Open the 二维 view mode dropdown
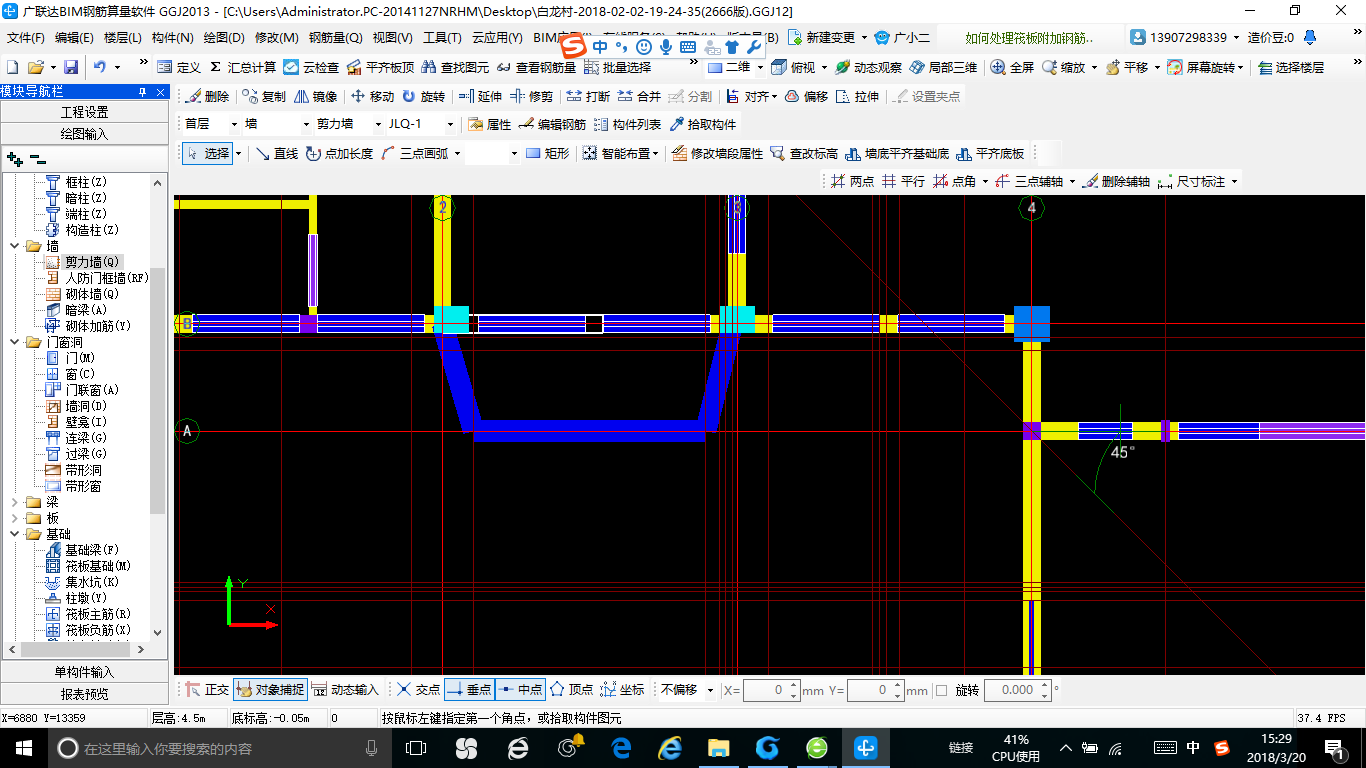The image size is (1366, 768). (760, 67)
